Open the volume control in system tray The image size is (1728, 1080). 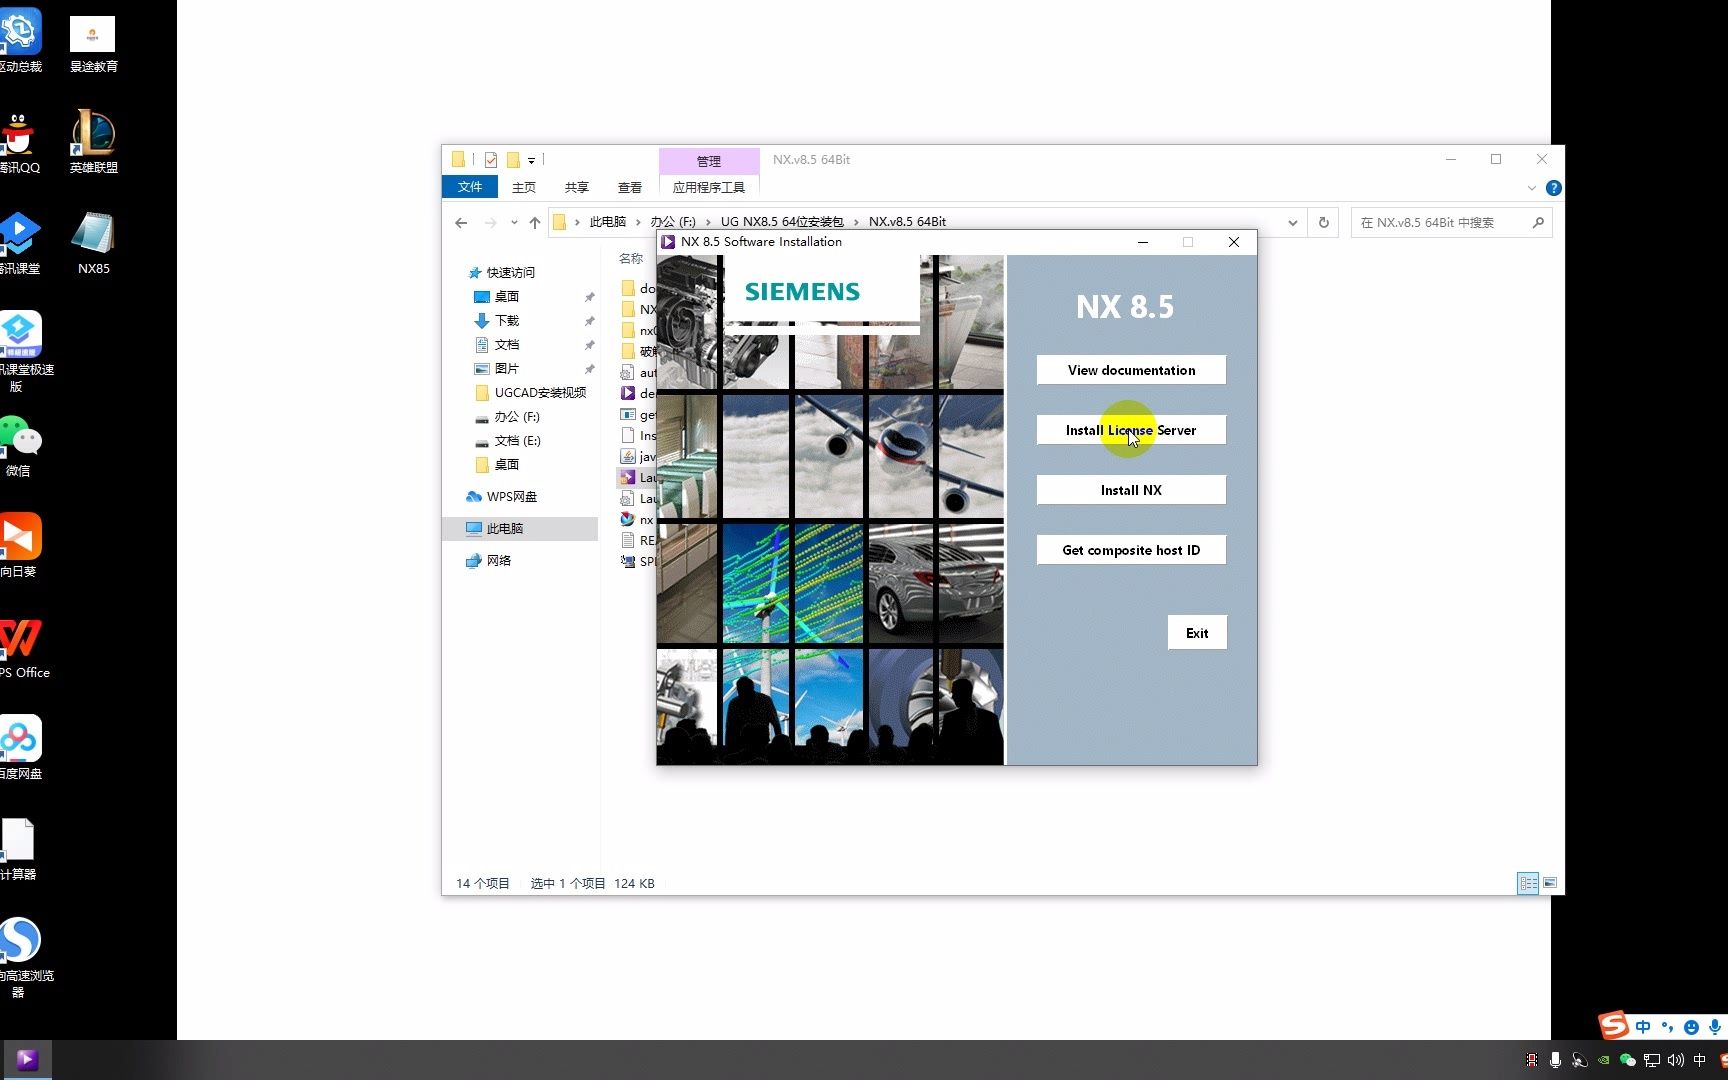pos(1675,1060)
